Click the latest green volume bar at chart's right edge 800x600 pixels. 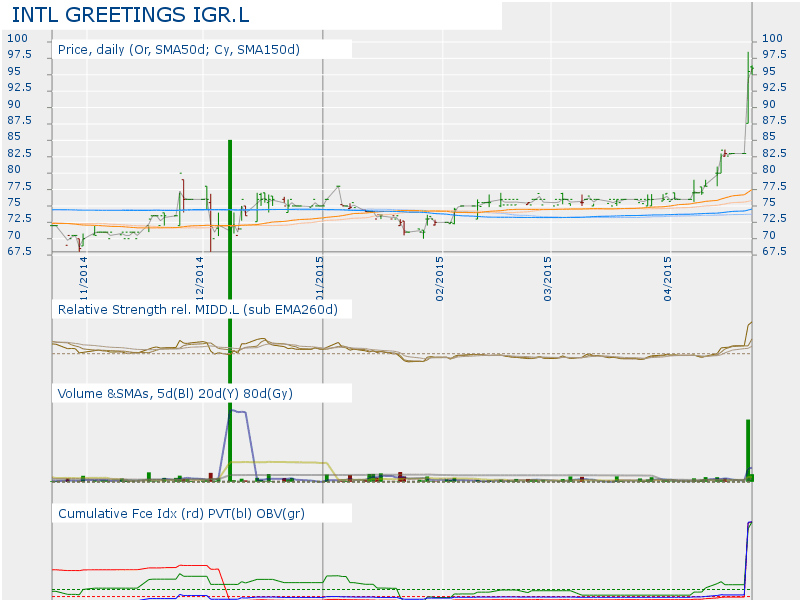coord(748,450)
